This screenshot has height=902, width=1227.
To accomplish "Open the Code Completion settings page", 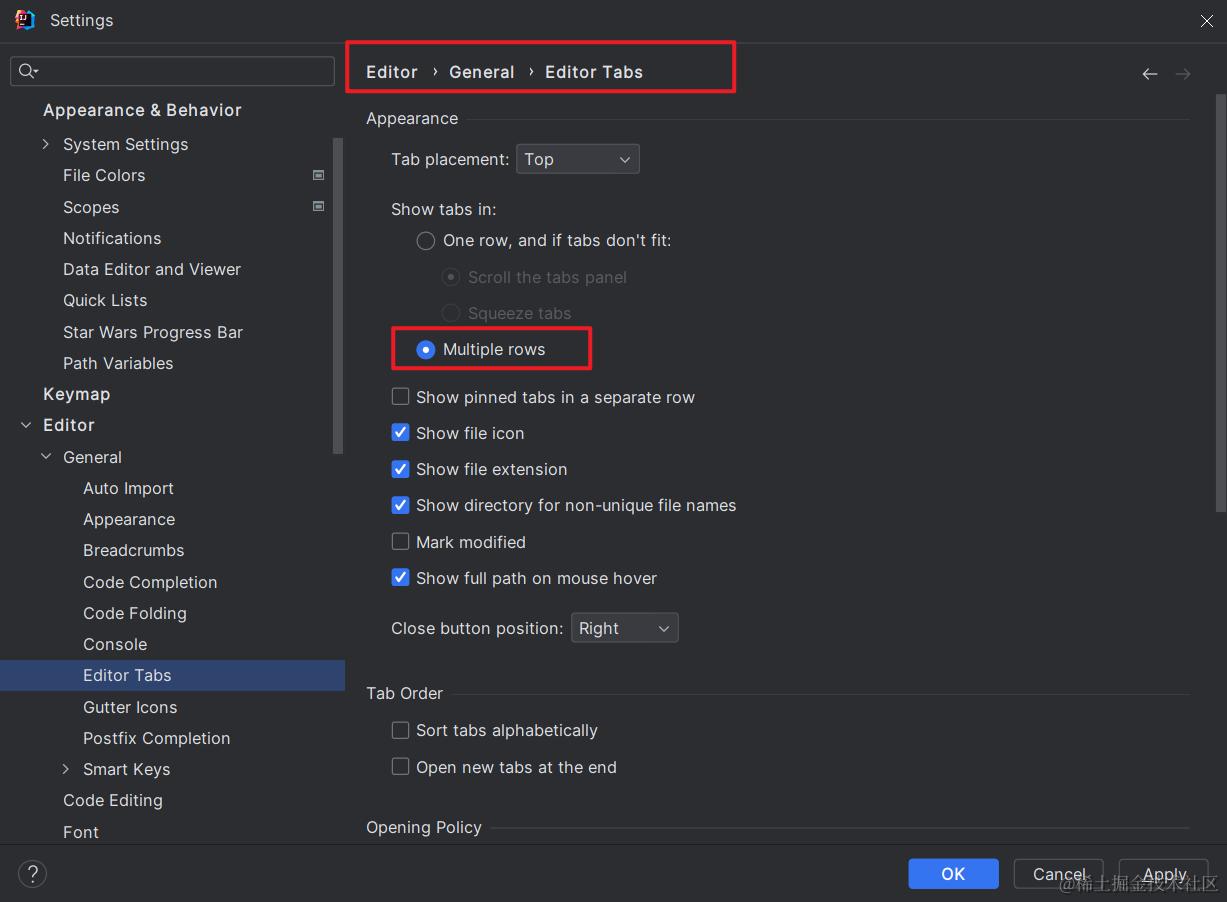I will [x=150, y=582].
